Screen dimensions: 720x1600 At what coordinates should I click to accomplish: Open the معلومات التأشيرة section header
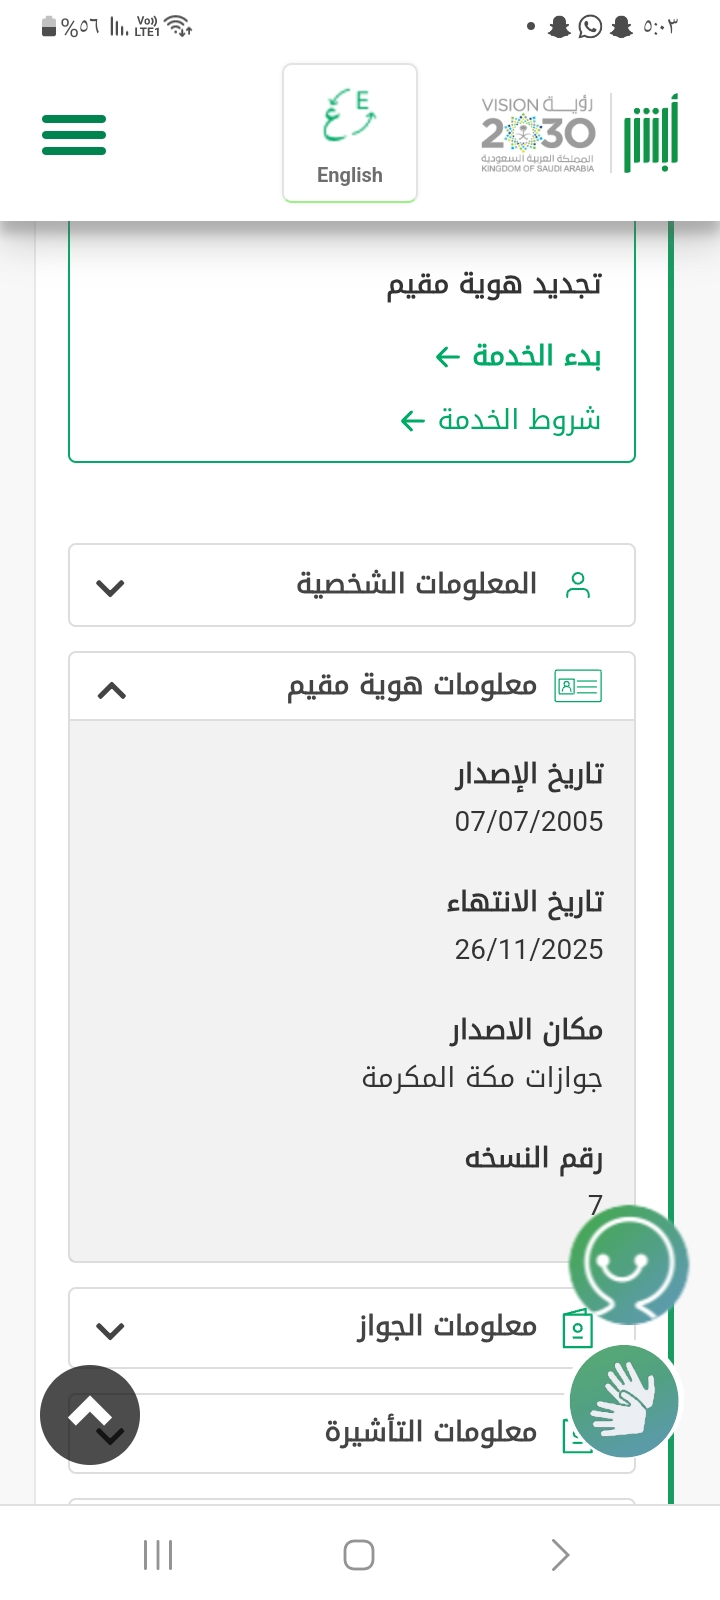point(430,1432)
